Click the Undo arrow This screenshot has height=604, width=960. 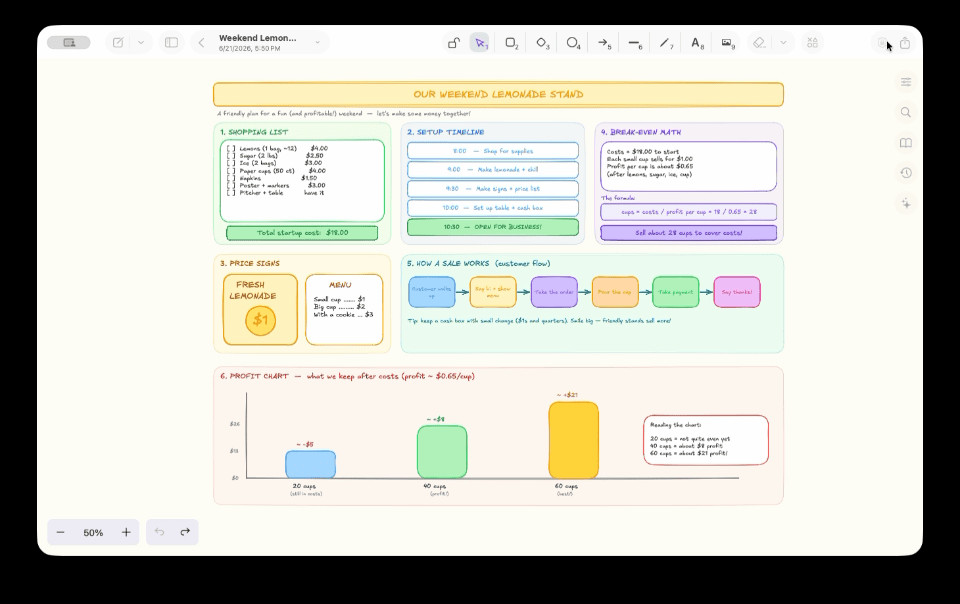(159, 532)
